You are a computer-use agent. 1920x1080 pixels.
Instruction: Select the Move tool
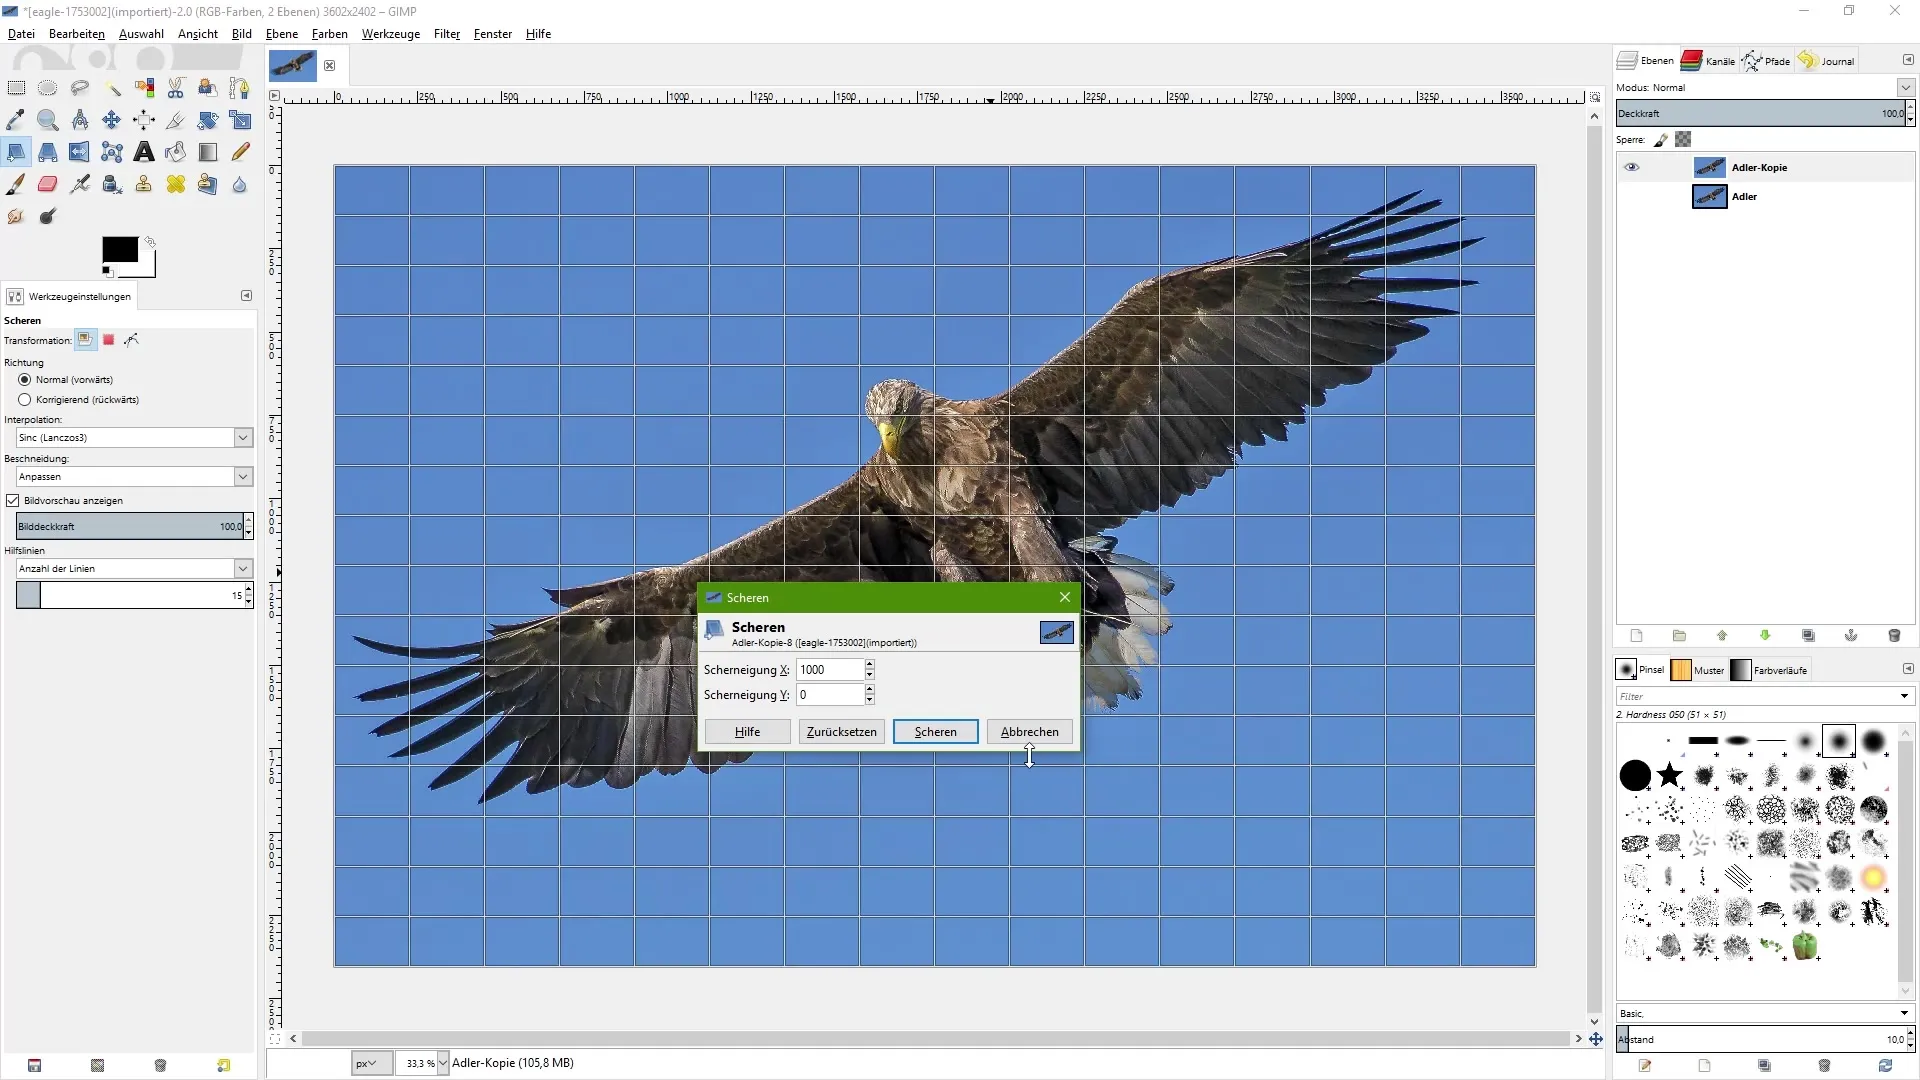coord(112,120)
